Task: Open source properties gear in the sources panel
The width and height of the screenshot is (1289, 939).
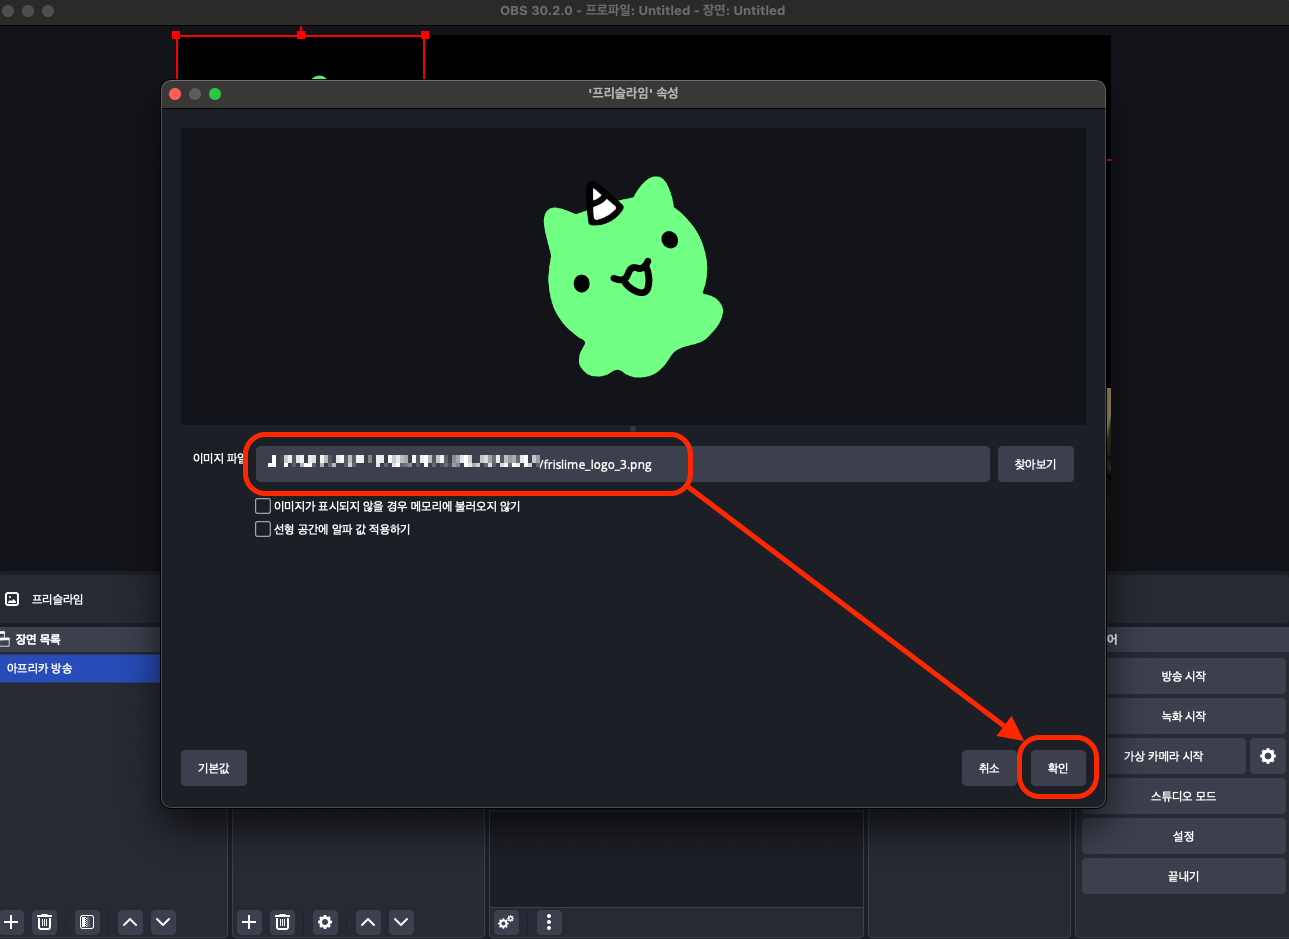Action: coord(325,922)
